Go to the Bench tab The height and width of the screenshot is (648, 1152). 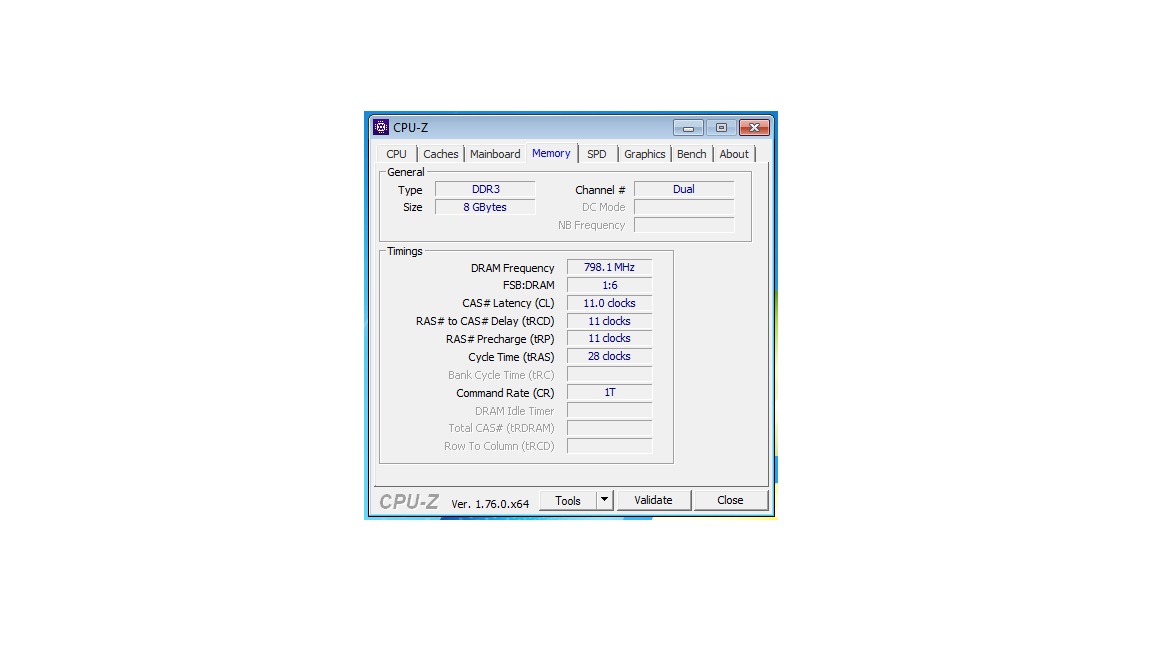pyautogui.click(x=691, y=154)
